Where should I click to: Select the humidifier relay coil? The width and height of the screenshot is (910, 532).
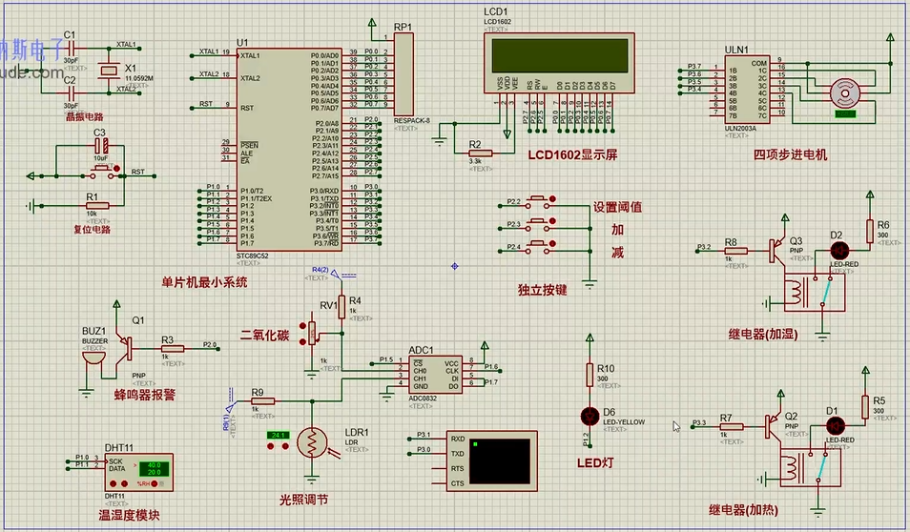(795, 293)
